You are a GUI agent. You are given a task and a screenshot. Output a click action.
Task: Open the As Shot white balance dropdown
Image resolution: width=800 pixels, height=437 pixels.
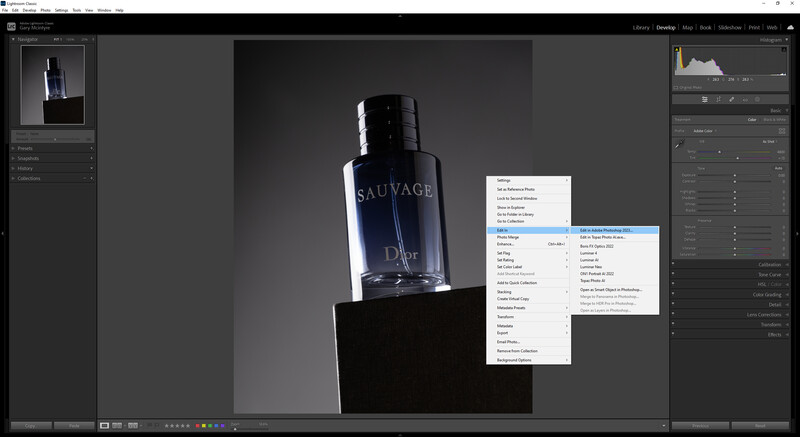pyautogui.click(x=770, y=141)
